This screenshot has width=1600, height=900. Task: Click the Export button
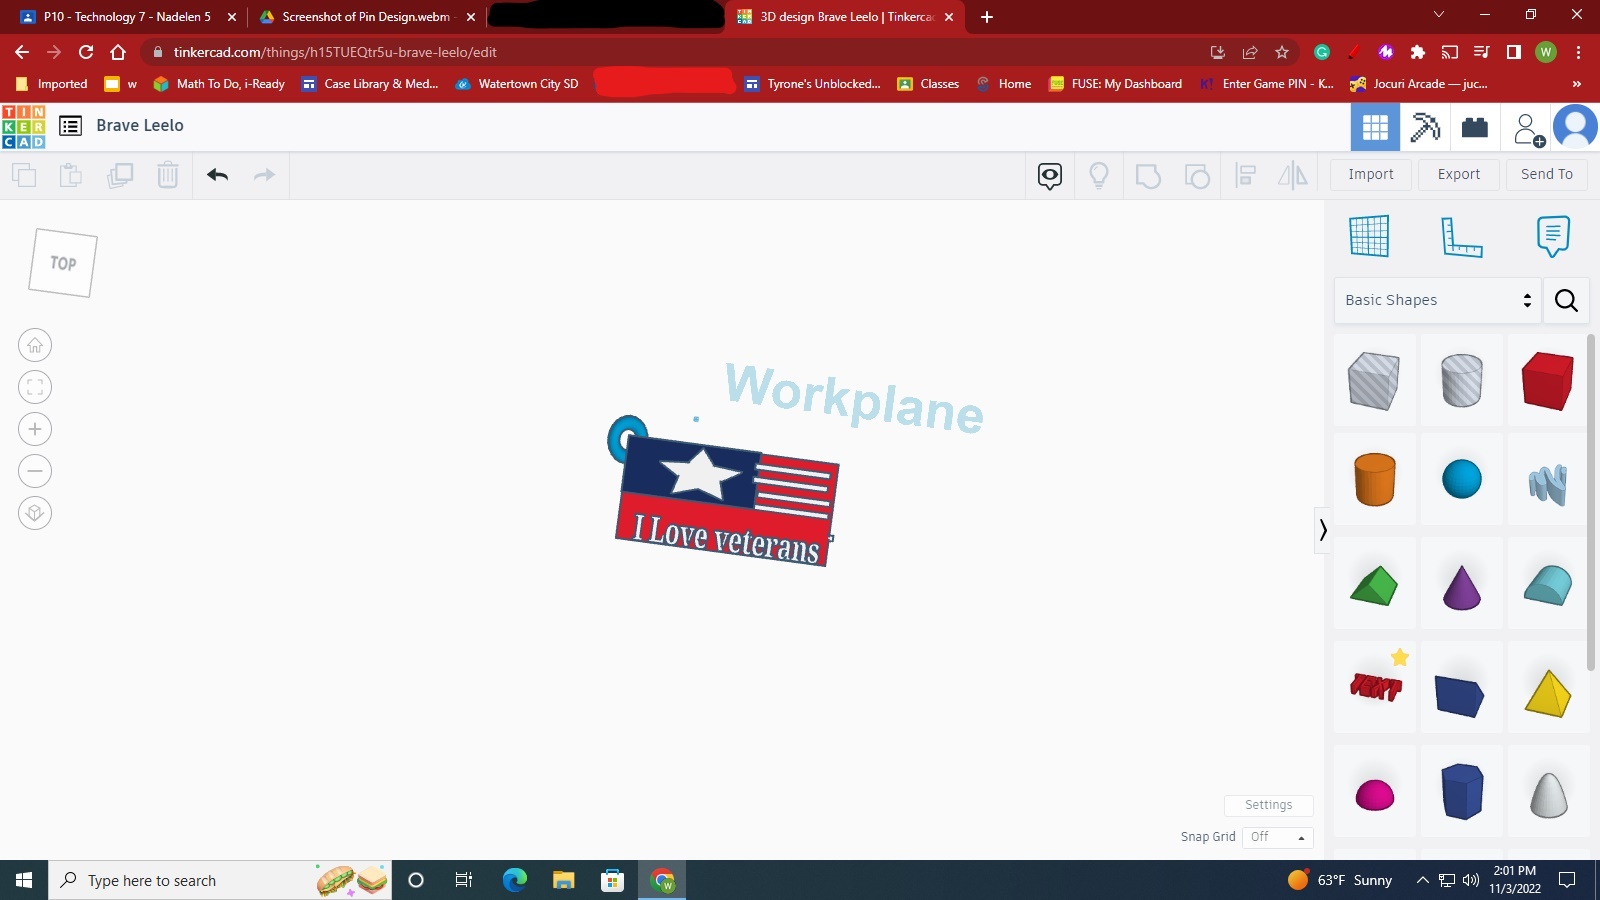(1459, 174)
